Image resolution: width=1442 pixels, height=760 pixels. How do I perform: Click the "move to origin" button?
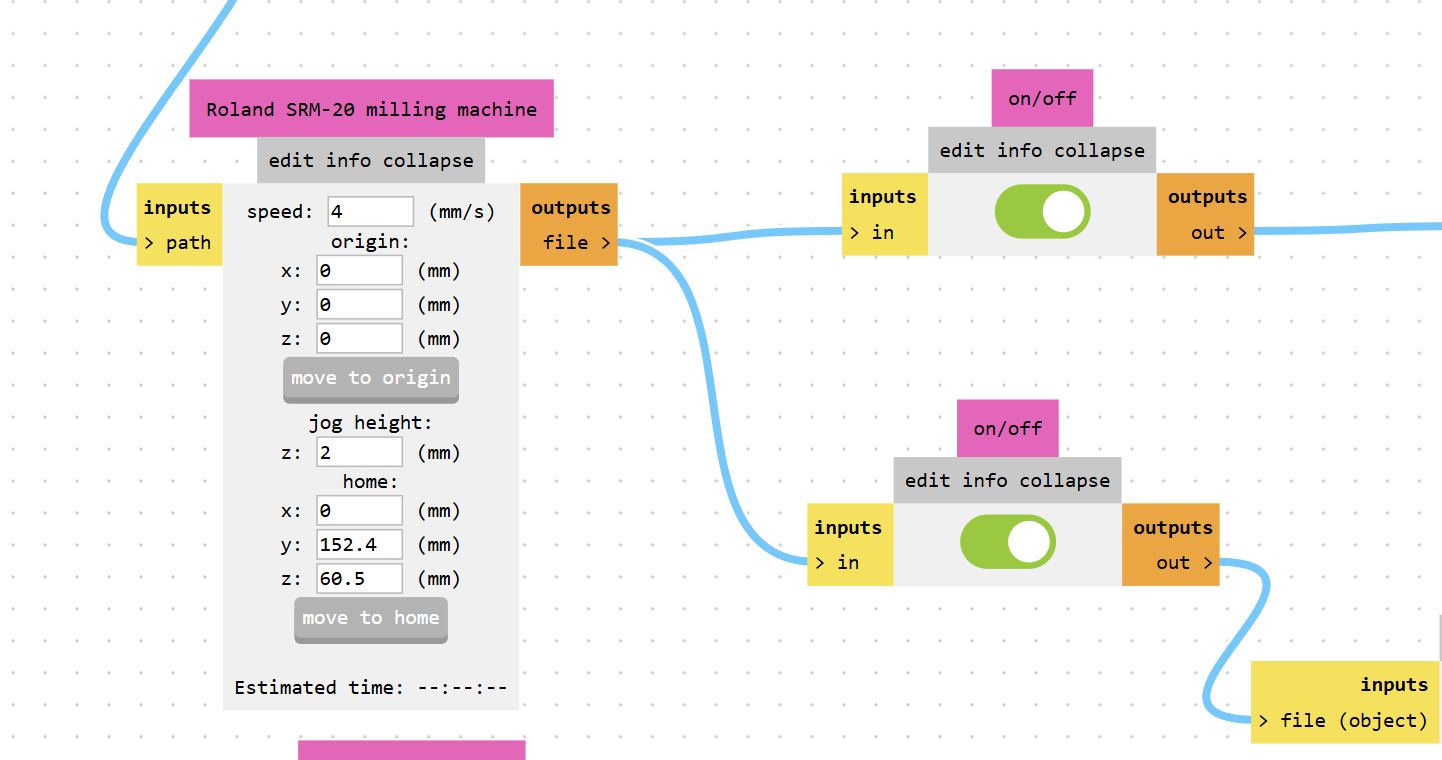click(371, 379)
